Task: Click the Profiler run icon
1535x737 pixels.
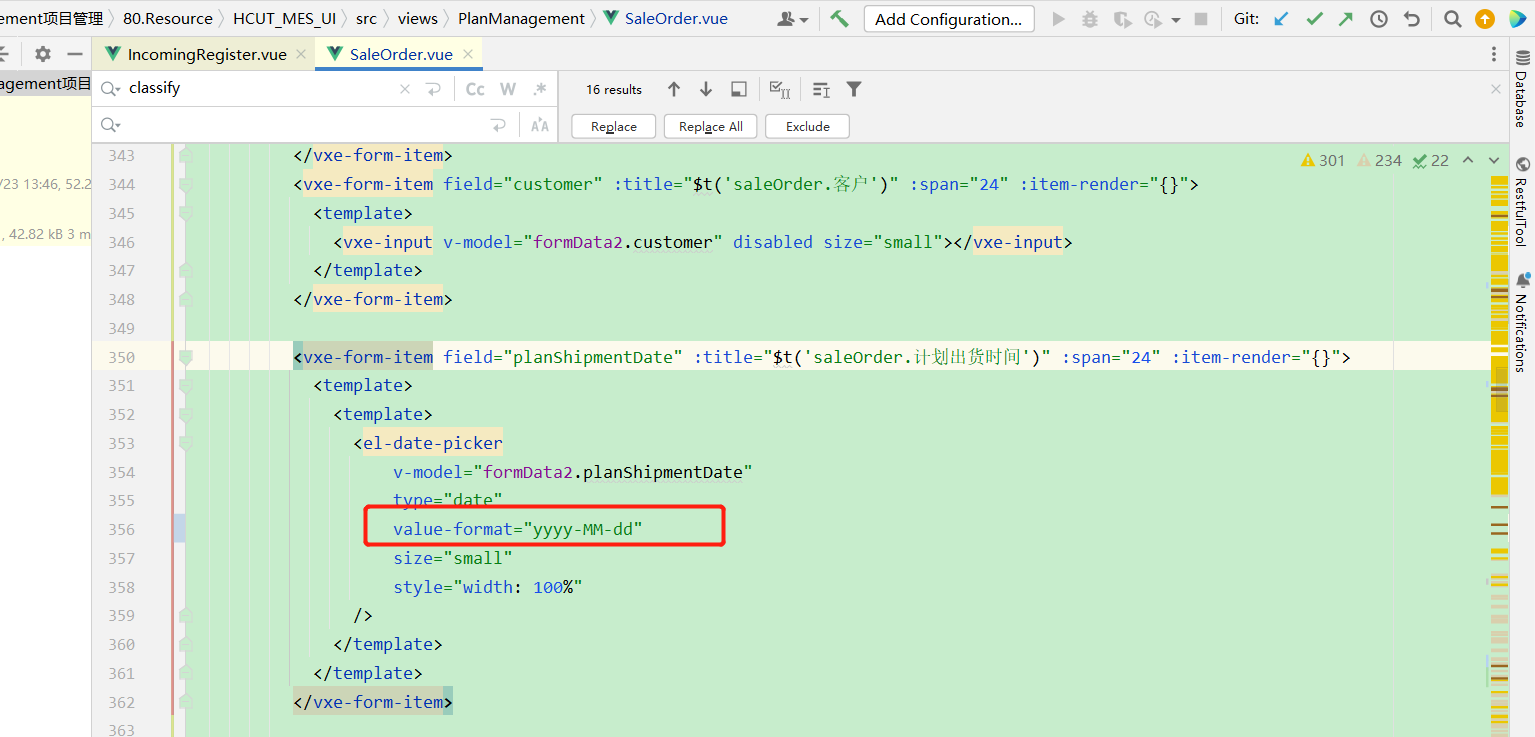Action: (1153, 19)
